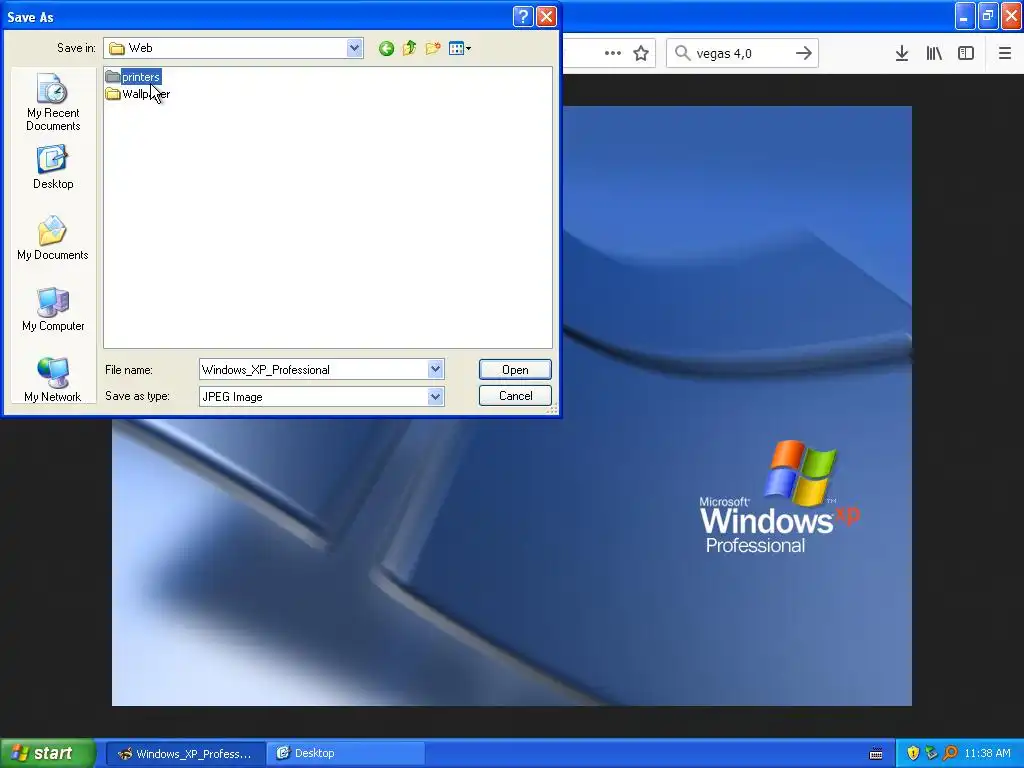The image size is (1024, 768).
Task: Go up one folder level
Action: pos(409,48)
